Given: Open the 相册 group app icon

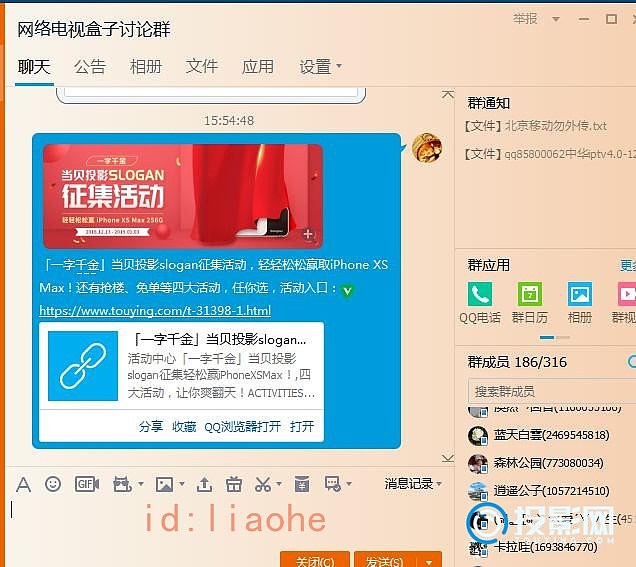Looking at the screenshot, I should (x=580, y=294).
